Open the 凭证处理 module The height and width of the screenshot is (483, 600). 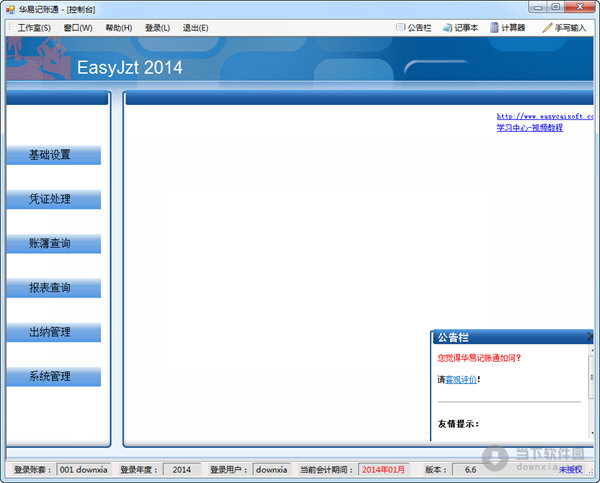[x=54, y=199]
